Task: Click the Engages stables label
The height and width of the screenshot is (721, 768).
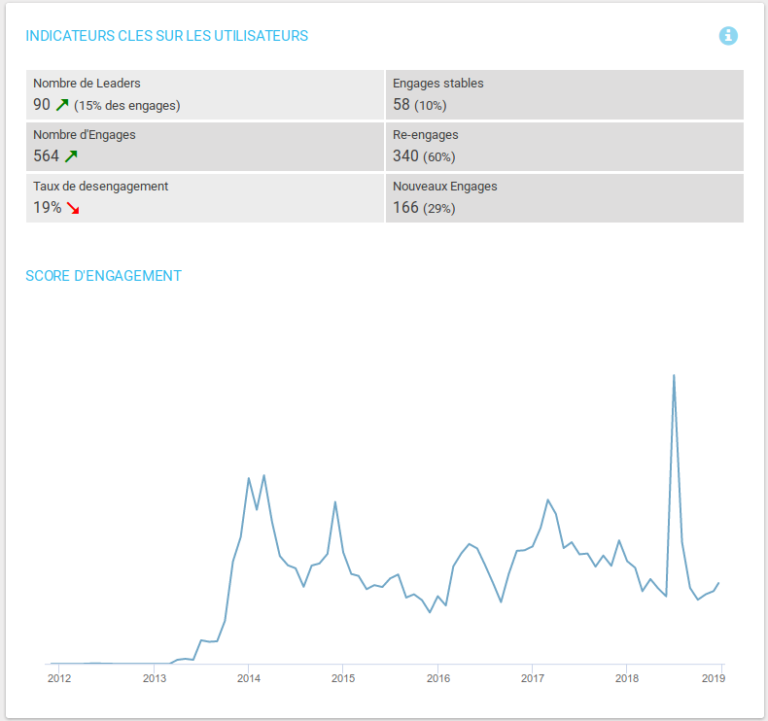Action: (x=438, y=84)
